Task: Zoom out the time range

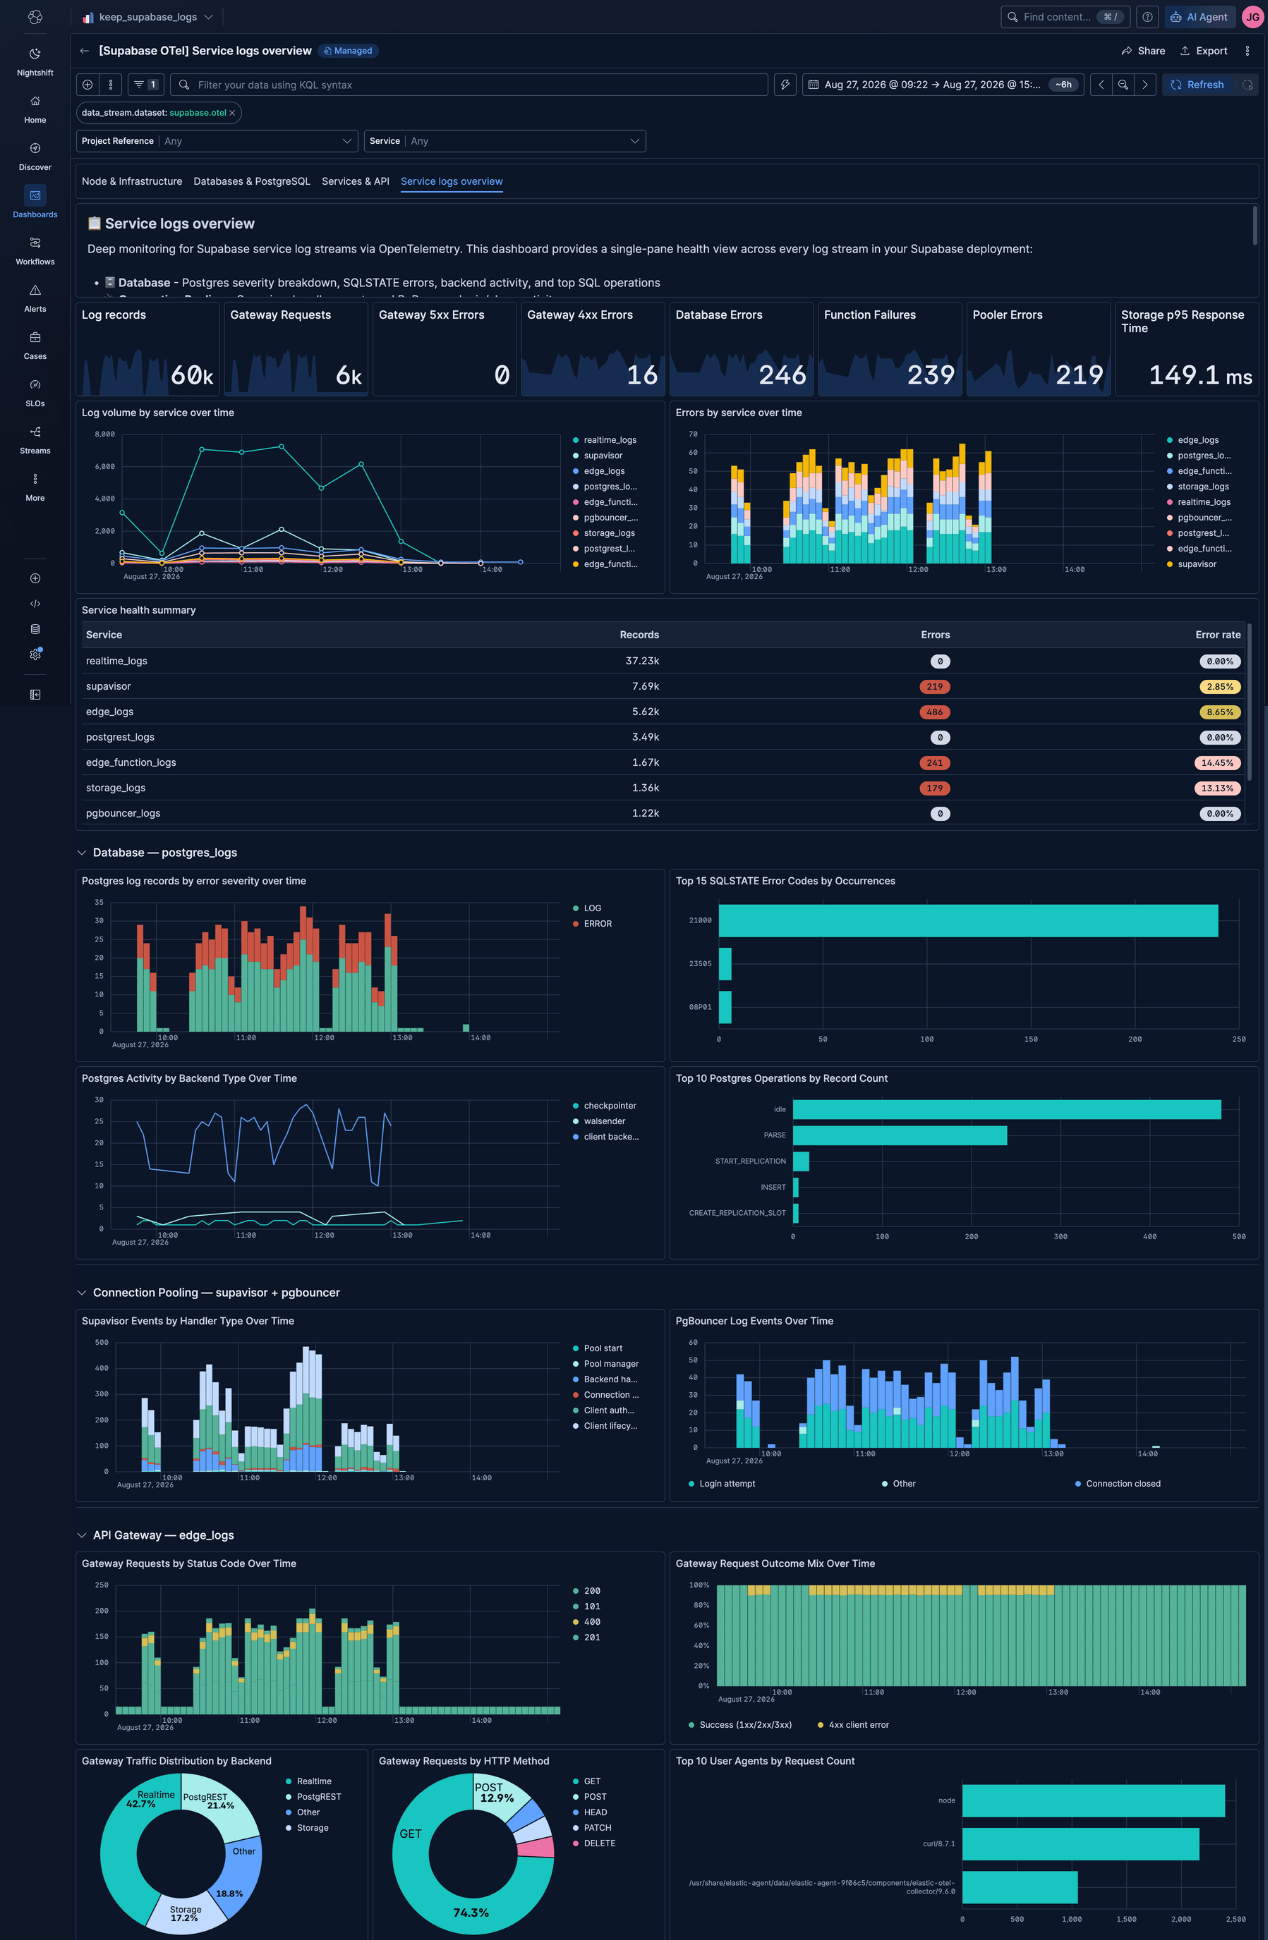Action: click(1123, 85)
